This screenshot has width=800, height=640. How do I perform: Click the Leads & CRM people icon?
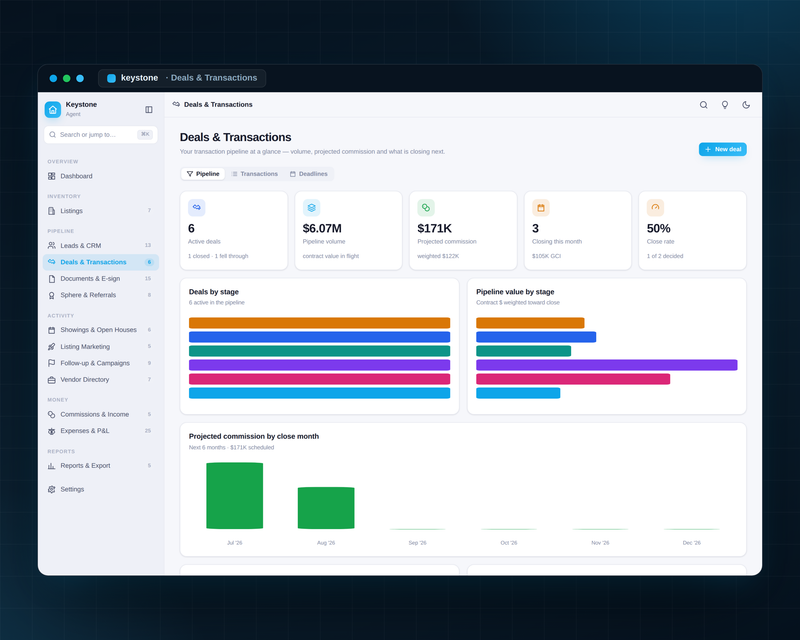click(x=52, y=245)
